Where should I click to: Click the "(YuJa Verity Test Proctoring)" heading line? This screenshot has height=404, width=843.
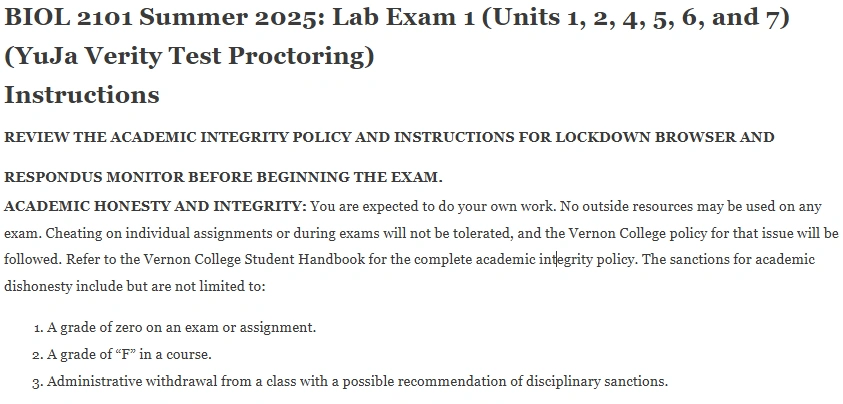tap(189, 56)
